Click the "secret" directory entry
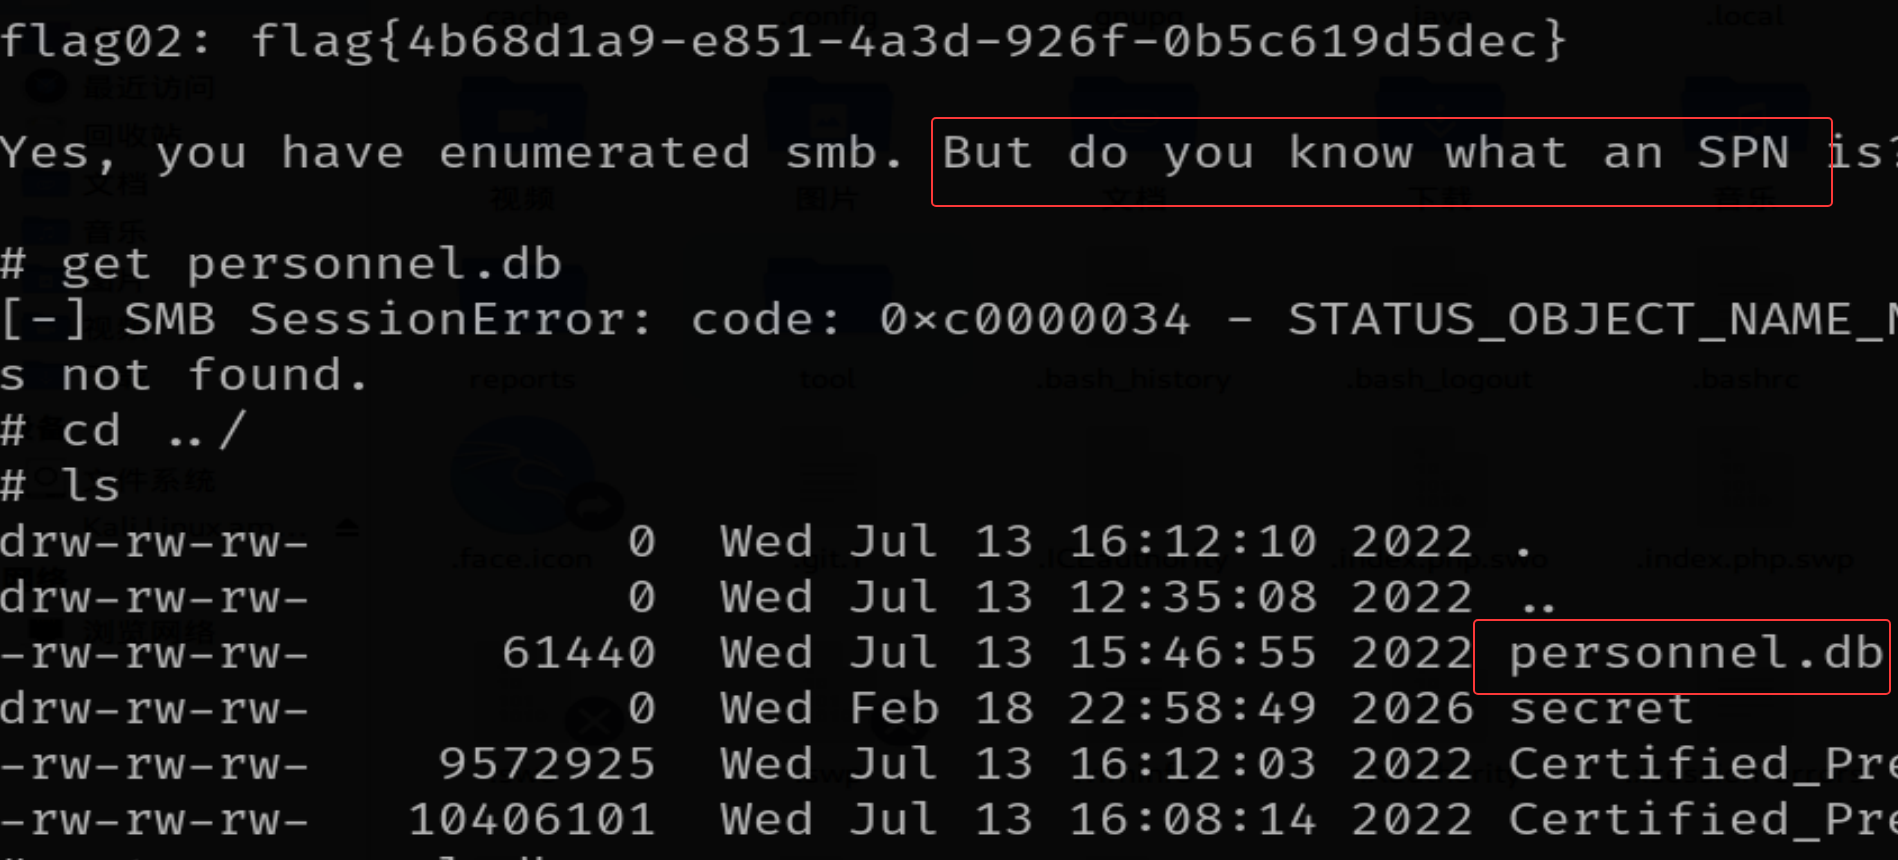 1600,710
